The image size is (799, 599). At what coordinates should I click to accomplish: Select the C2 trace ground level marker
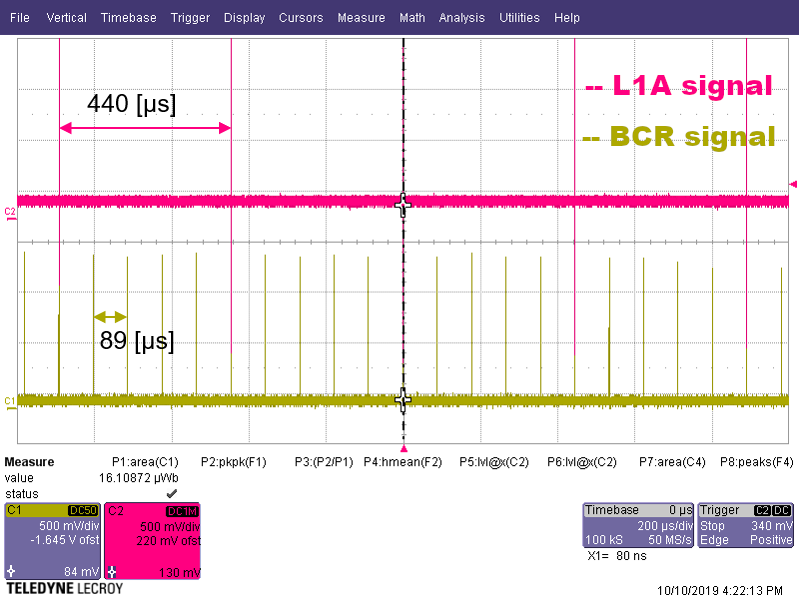(x=10, y=213)
